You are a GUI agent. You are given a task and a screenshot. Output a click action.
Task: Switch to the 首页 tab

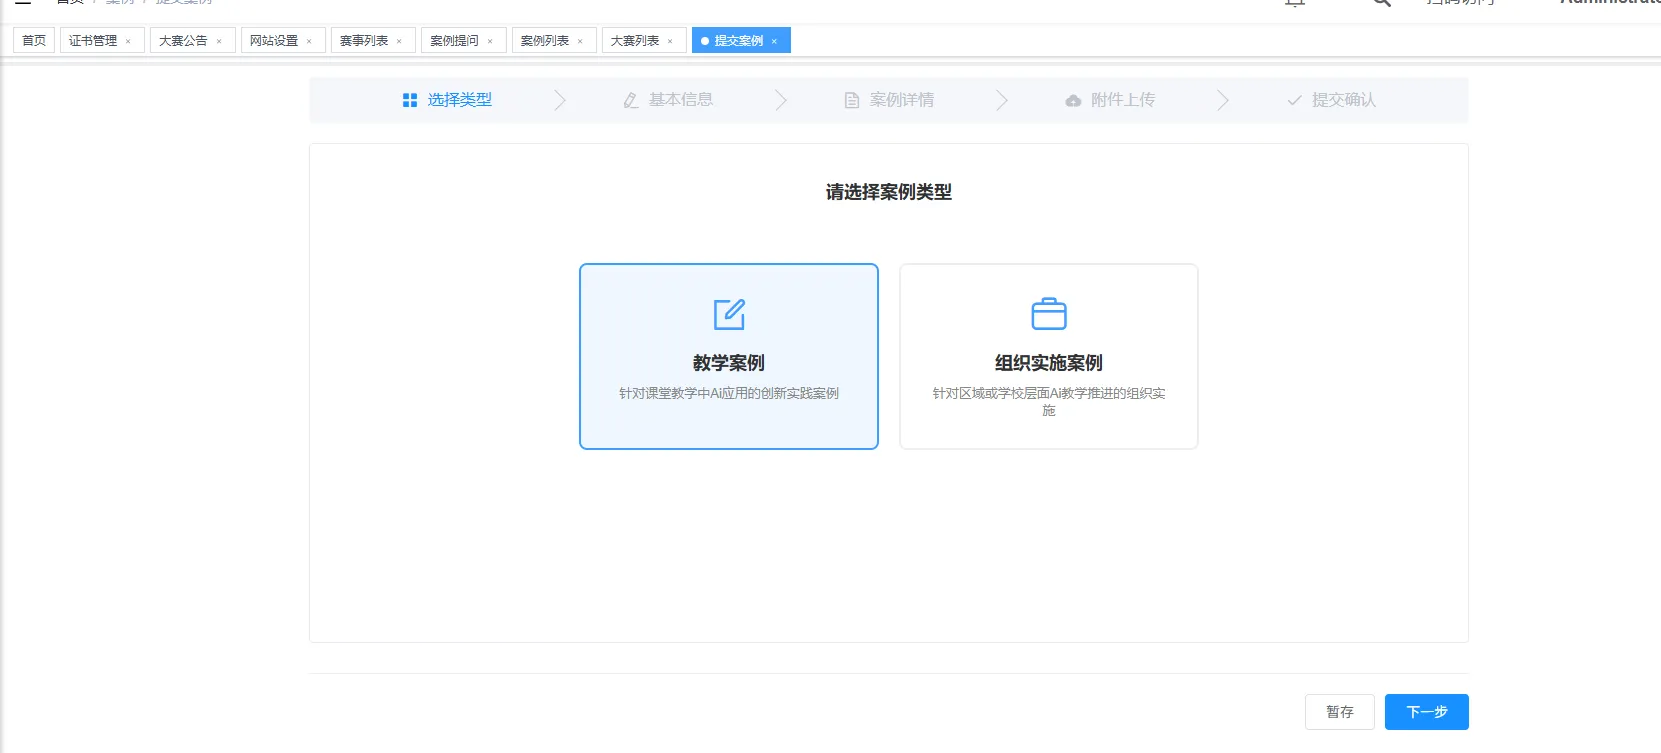[34, 41]
